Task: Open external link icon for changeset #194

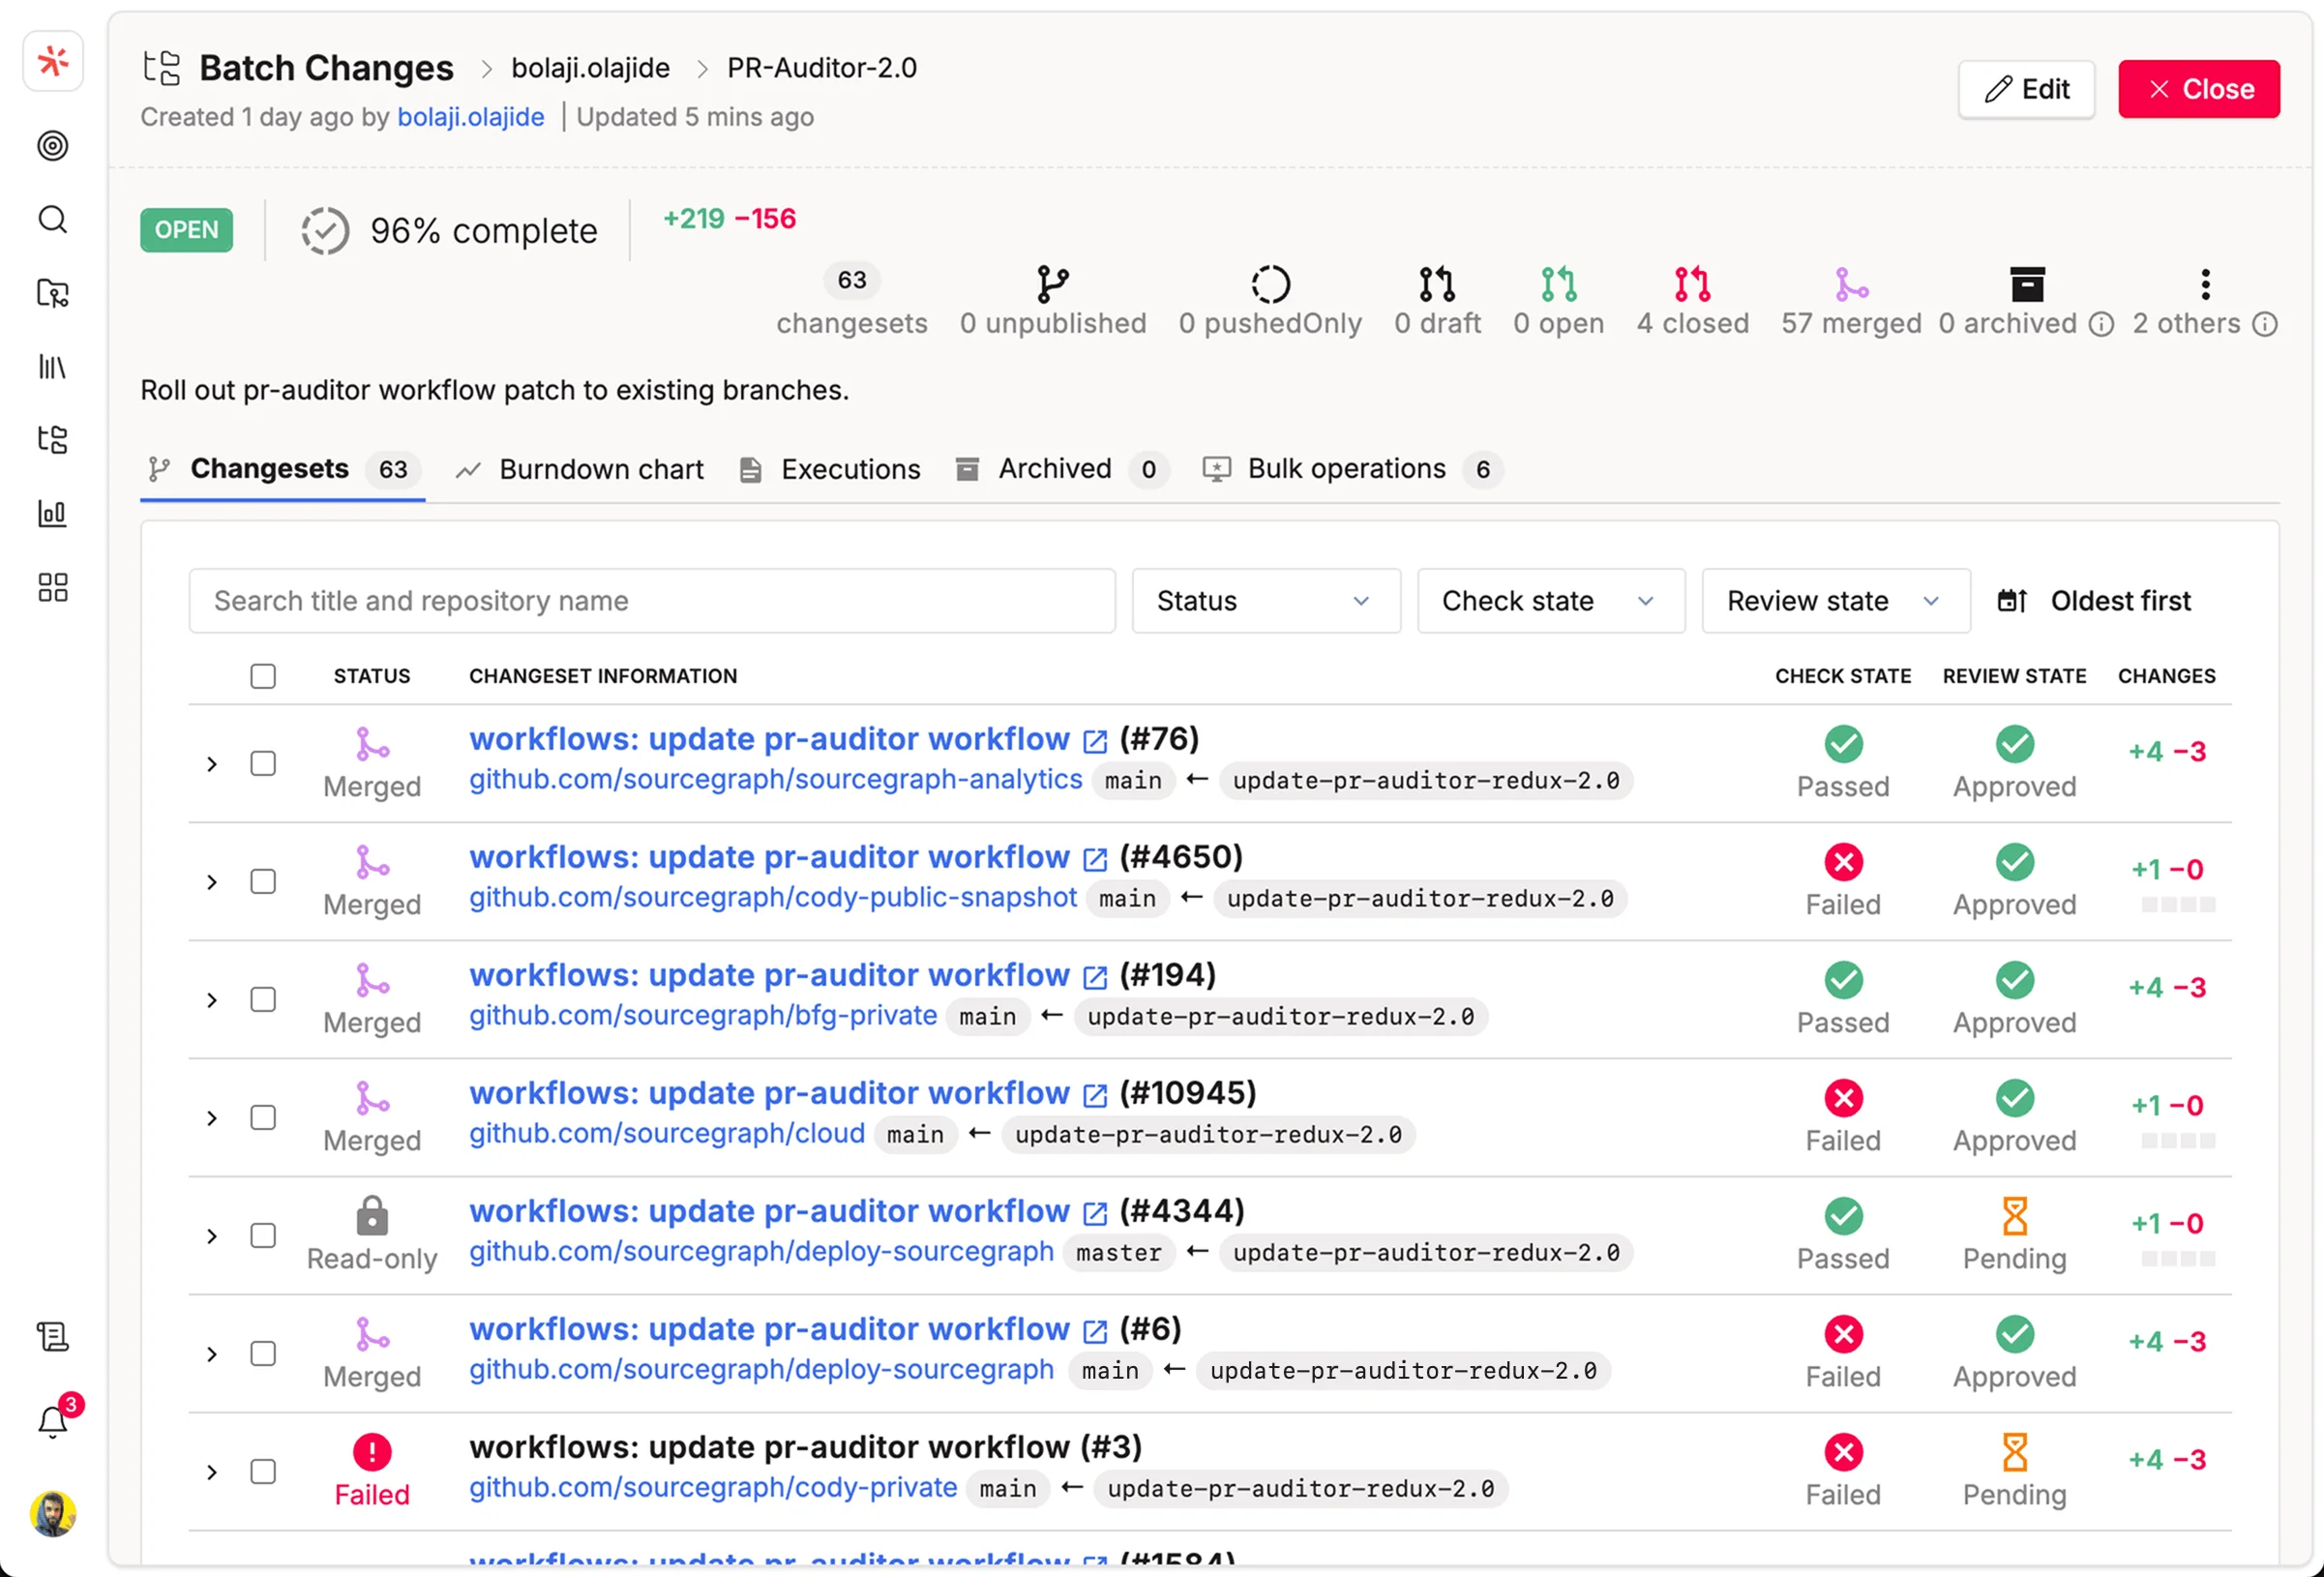Action: pyautogui.click(x=1095, y=977)
